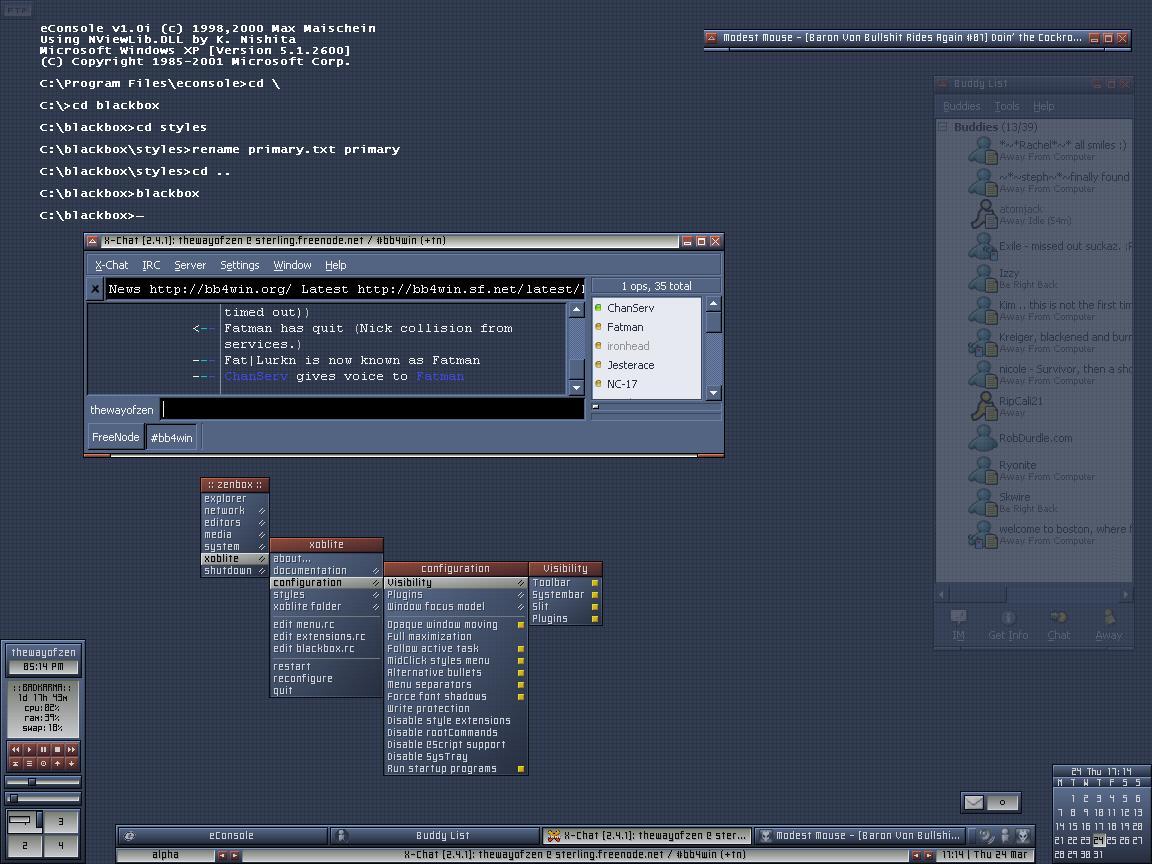
Task: Click the first system tray icon beside Modest Mouse task
Action: pos(986,835)
